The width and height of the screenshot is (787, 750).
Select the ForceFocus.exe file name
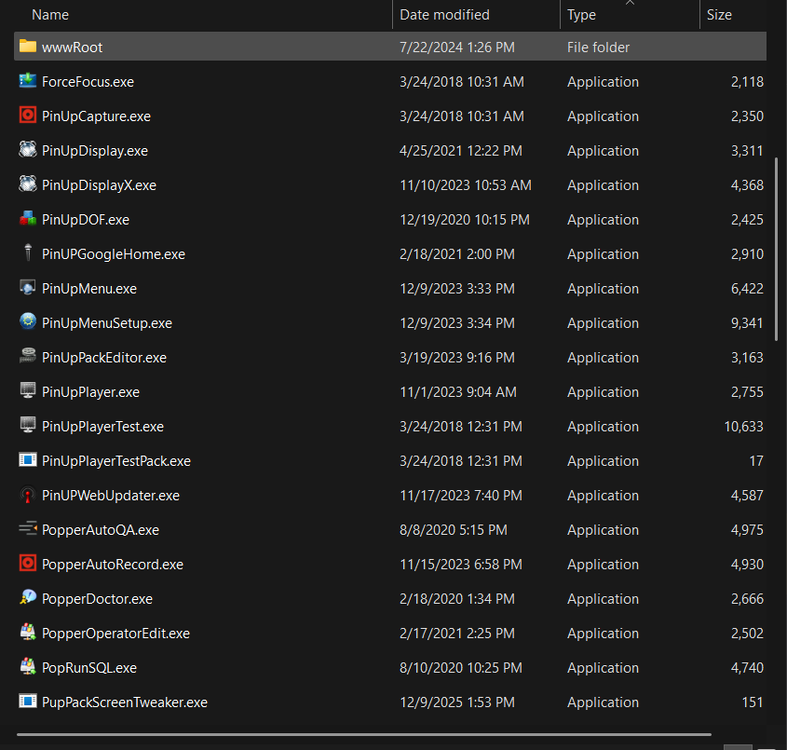[x=88, y=82]
